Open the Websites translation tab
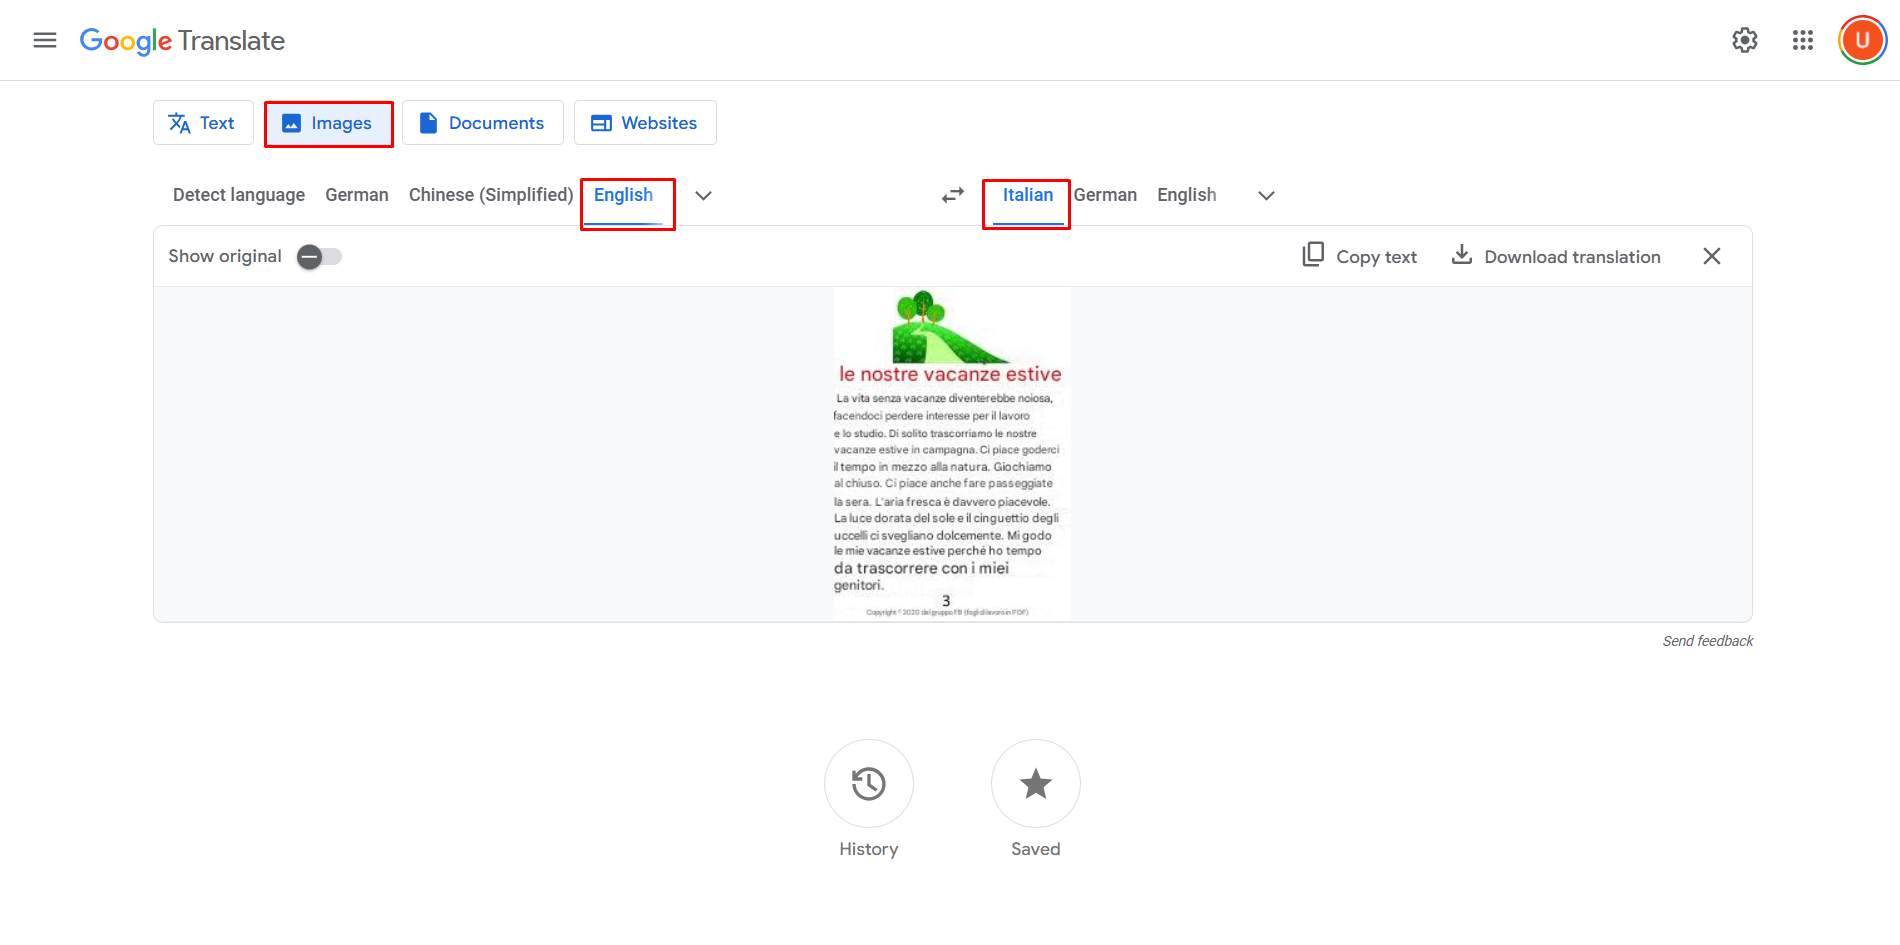Viewport: 1900px width, 945px height. tap(645, 122)
